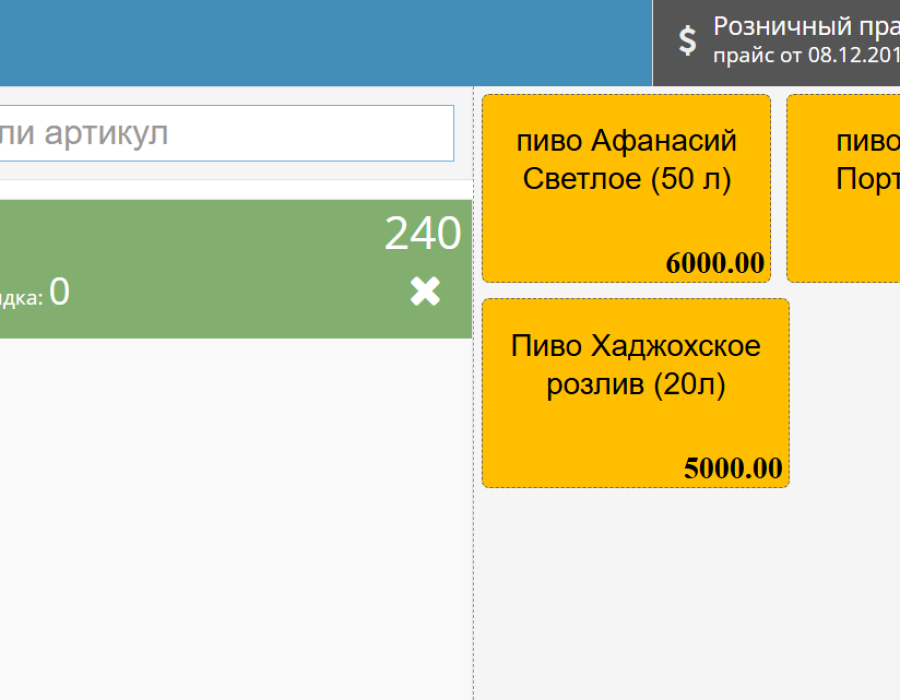The width and height of the screenshot is (900, 700).
Task: Open the Розничный прайс selector
Action: pos(776,43)
